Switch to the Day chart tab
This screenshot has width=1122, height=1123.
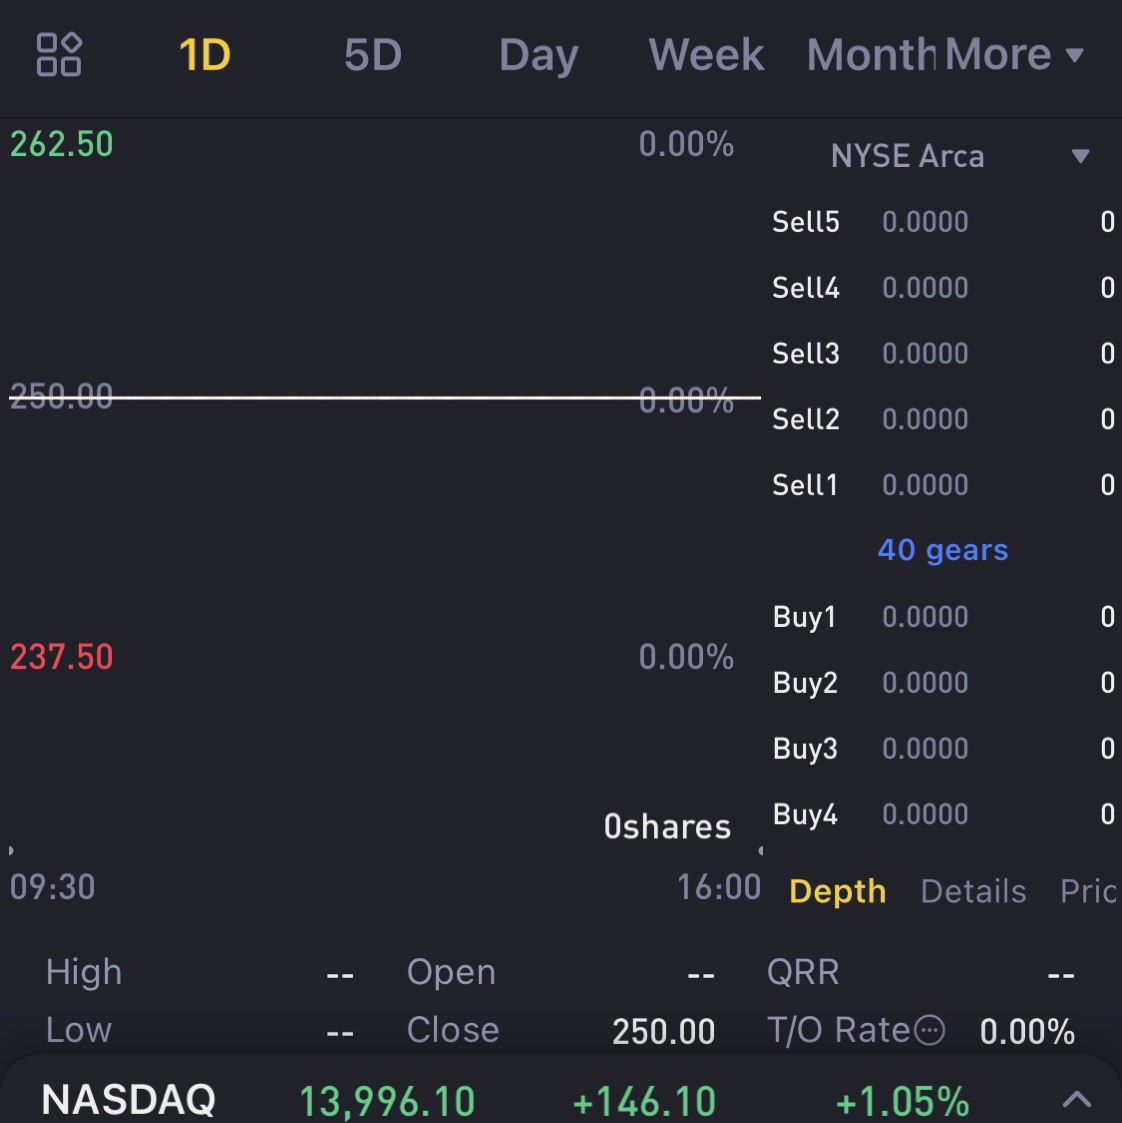tap(539, 55)
